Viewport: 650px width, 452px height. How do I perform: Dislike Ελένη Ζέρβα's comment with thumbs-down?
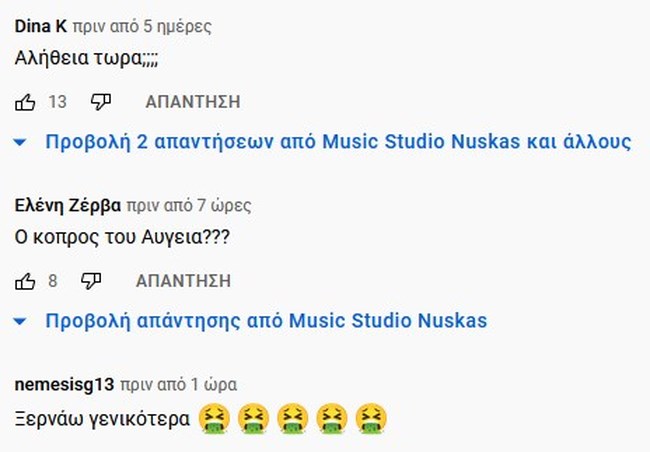pyautogui.click(x=91, y=281)
